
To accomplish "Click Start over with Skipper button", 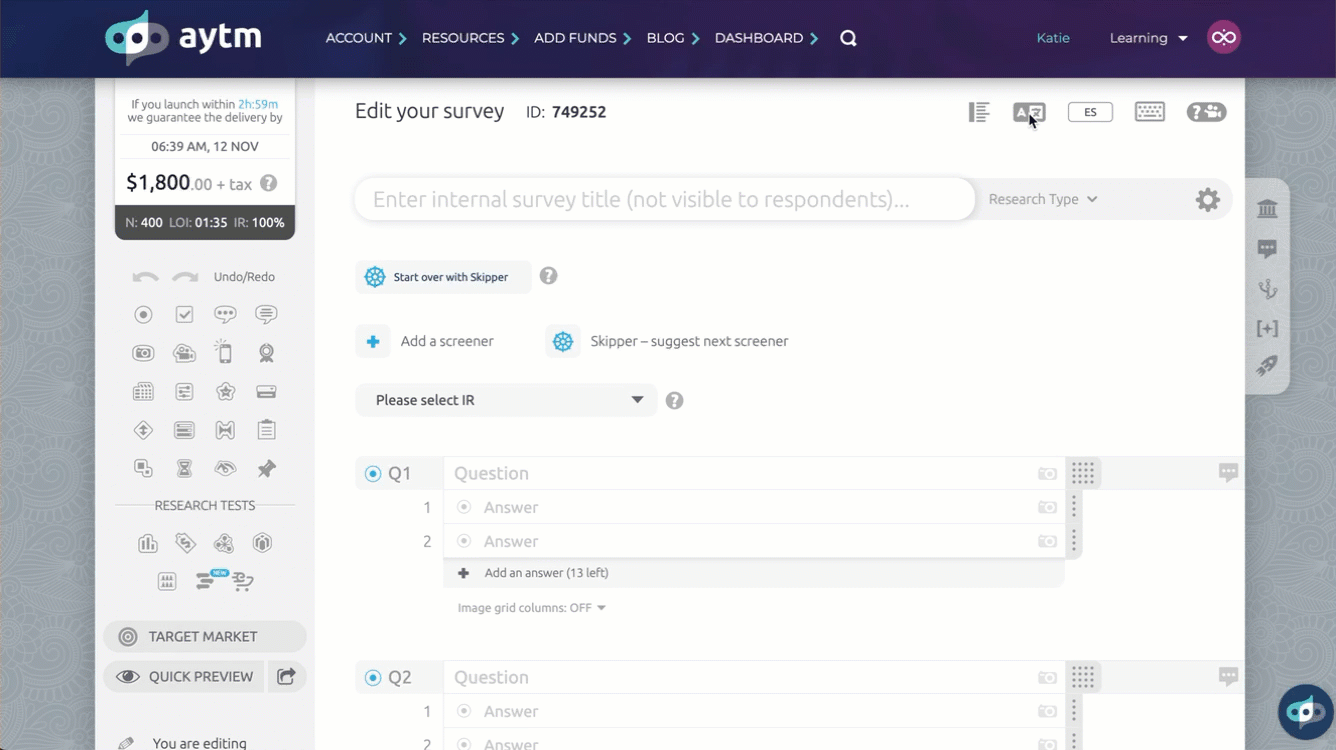I will point(443,277).
